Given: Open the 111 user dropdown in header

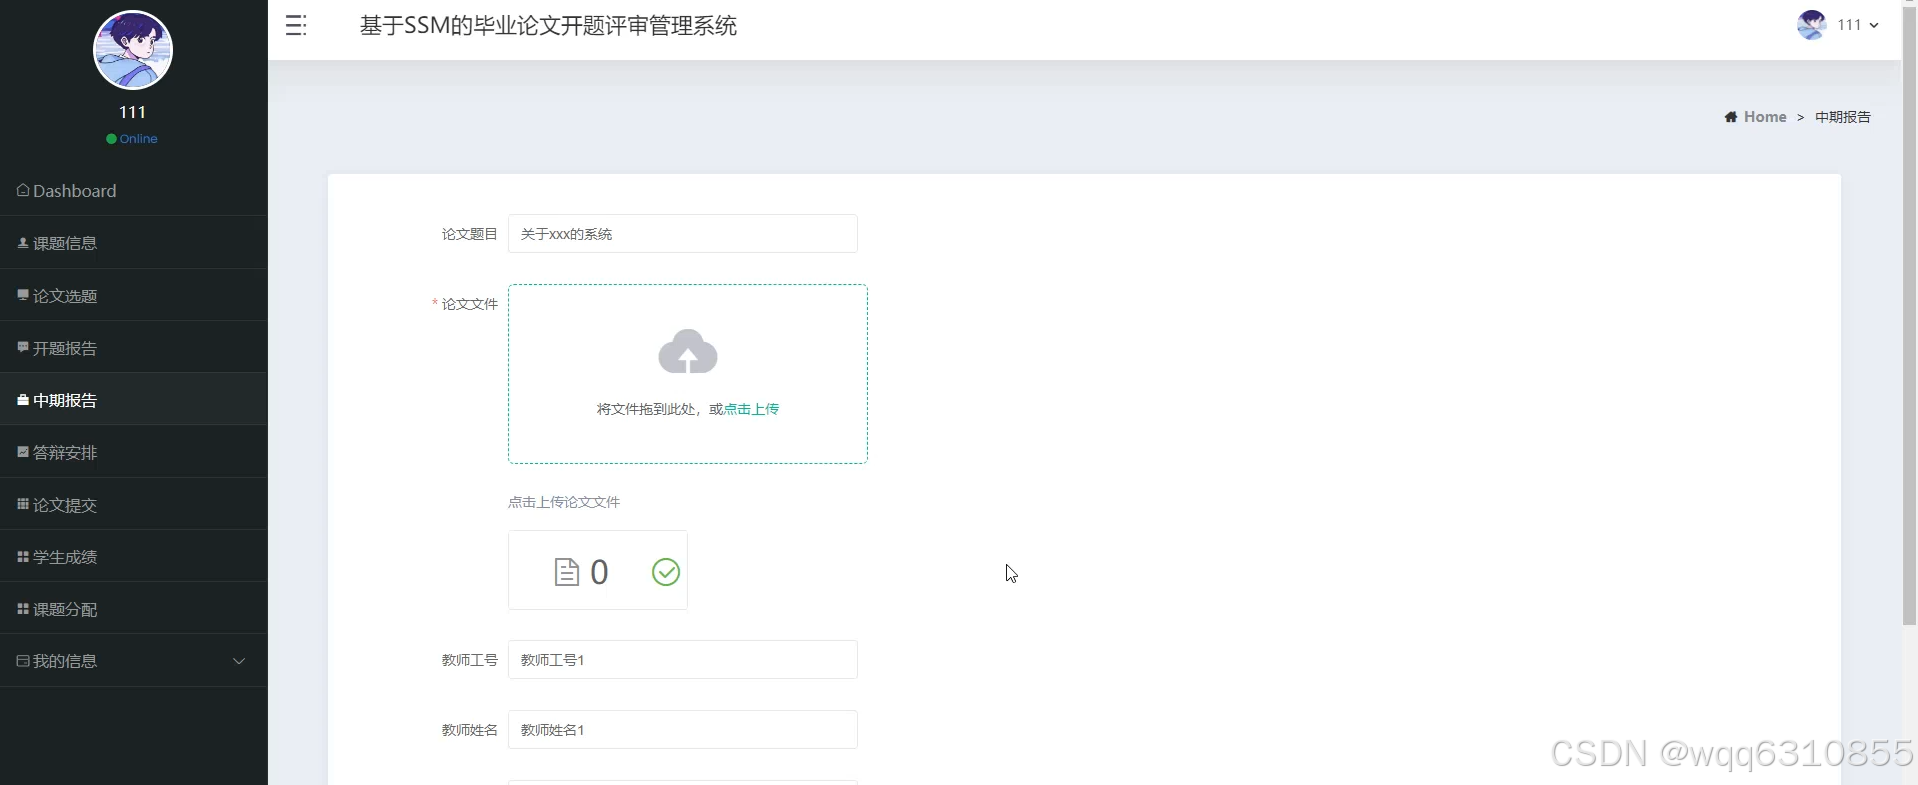Looking at the screenshot, I should [x=1858, y=25].
